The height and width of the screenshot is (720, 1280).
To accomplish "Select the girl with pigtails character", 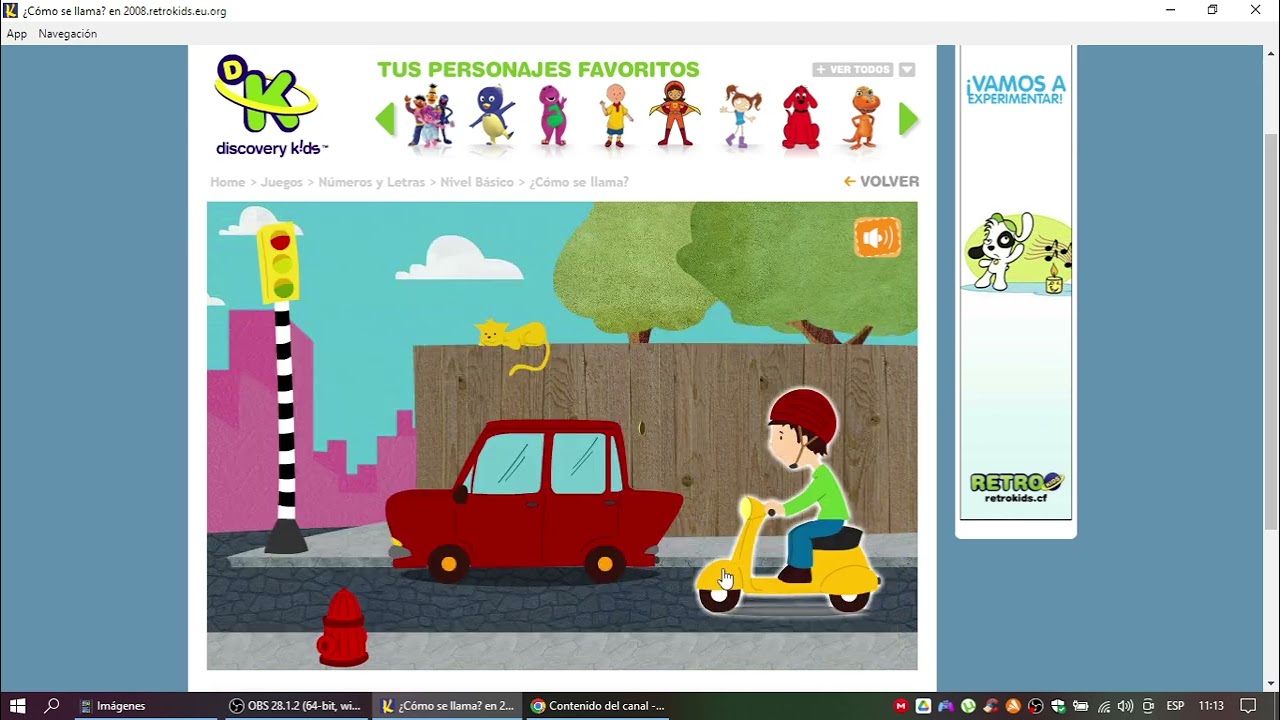I will (x=740, y=117).
